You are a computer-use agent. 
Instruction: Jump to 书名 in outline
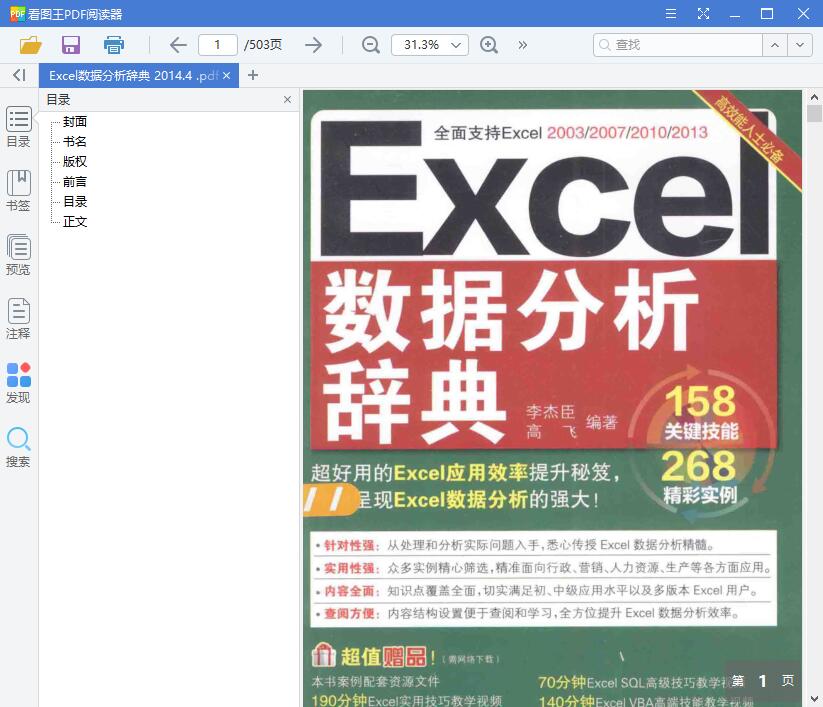75,142
